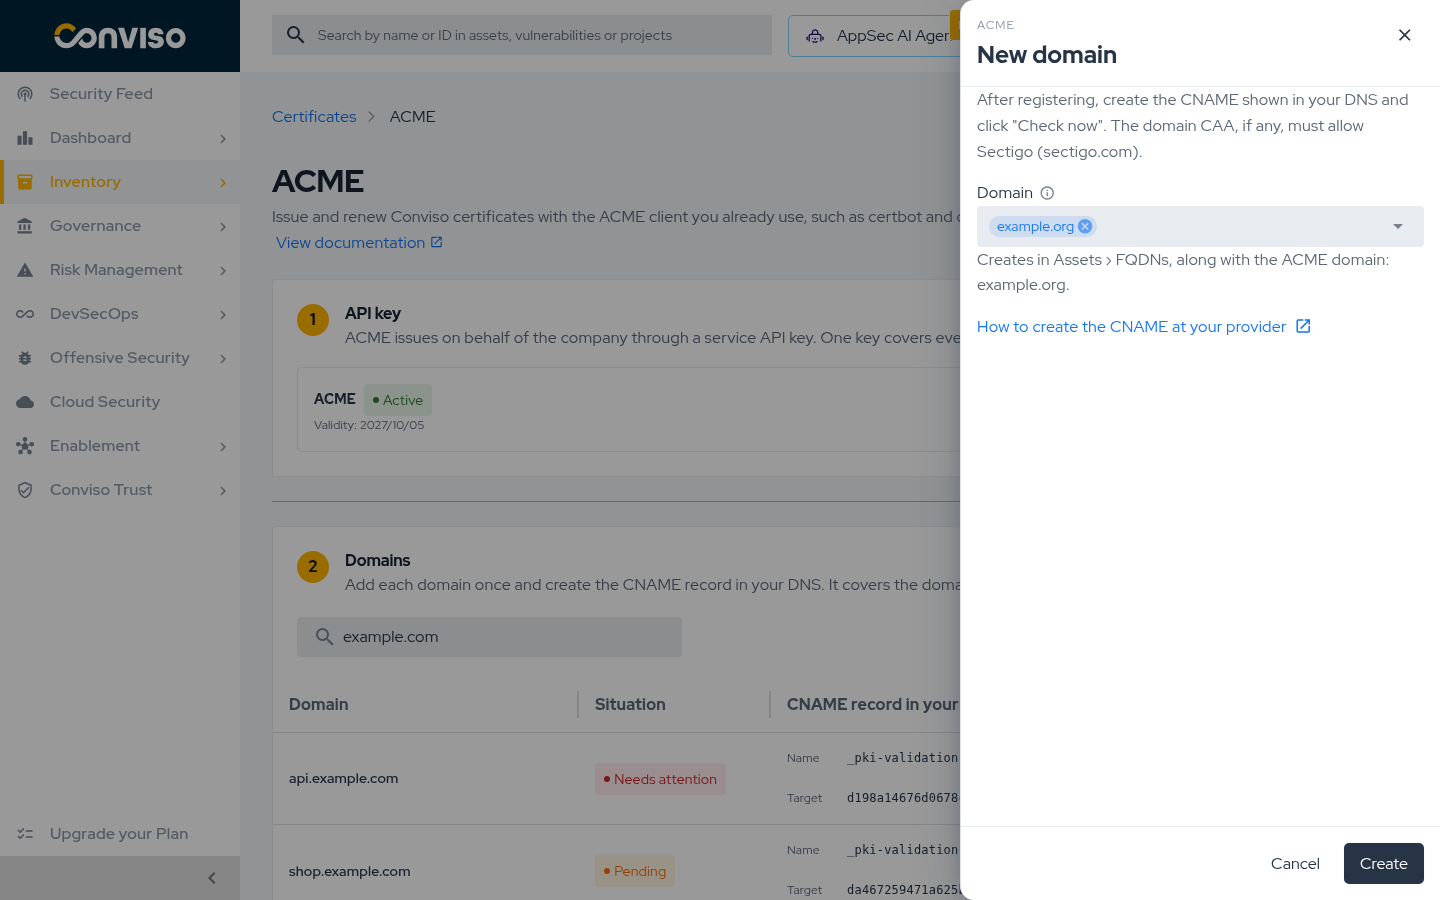Click the Dashboard bar chart icon
Viewport: 1440px width, 900px height.
(25, 138)
